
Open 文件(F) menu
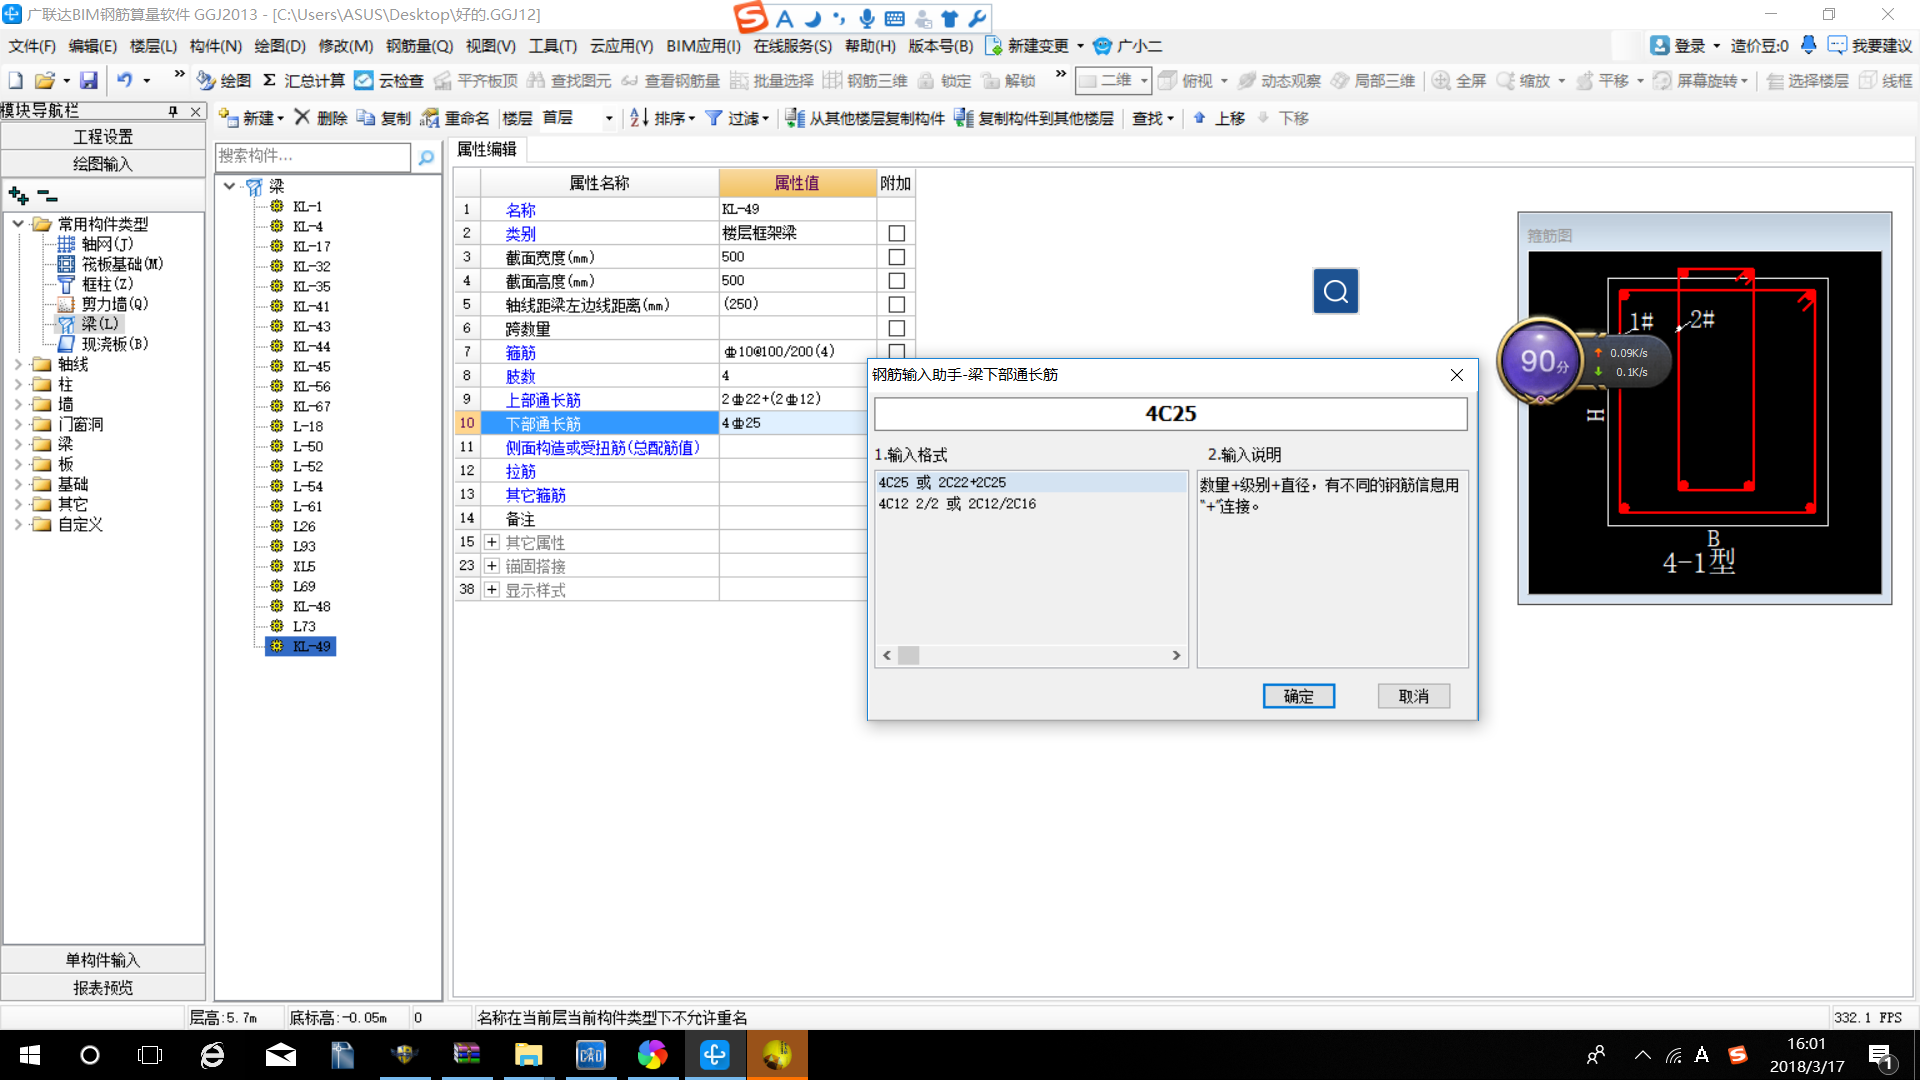[x=32, y=46]
